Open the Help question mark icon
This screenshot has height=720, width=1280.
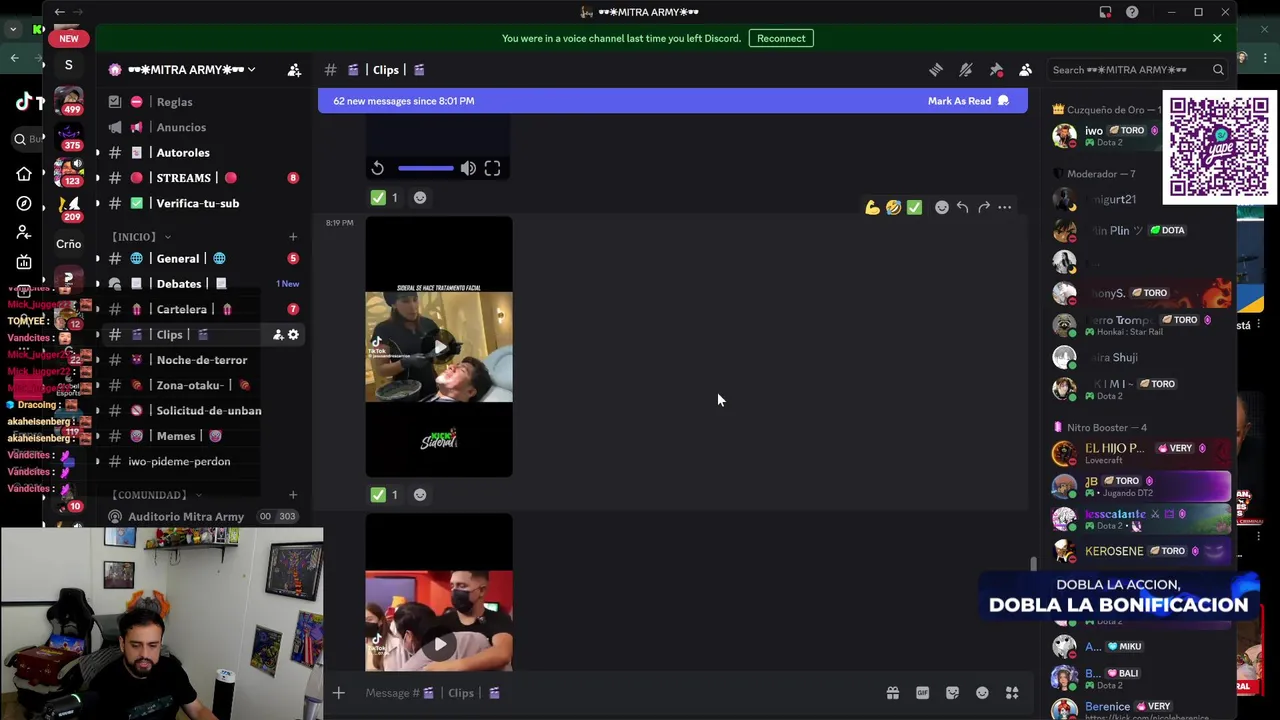click(x=1132, y=12)
